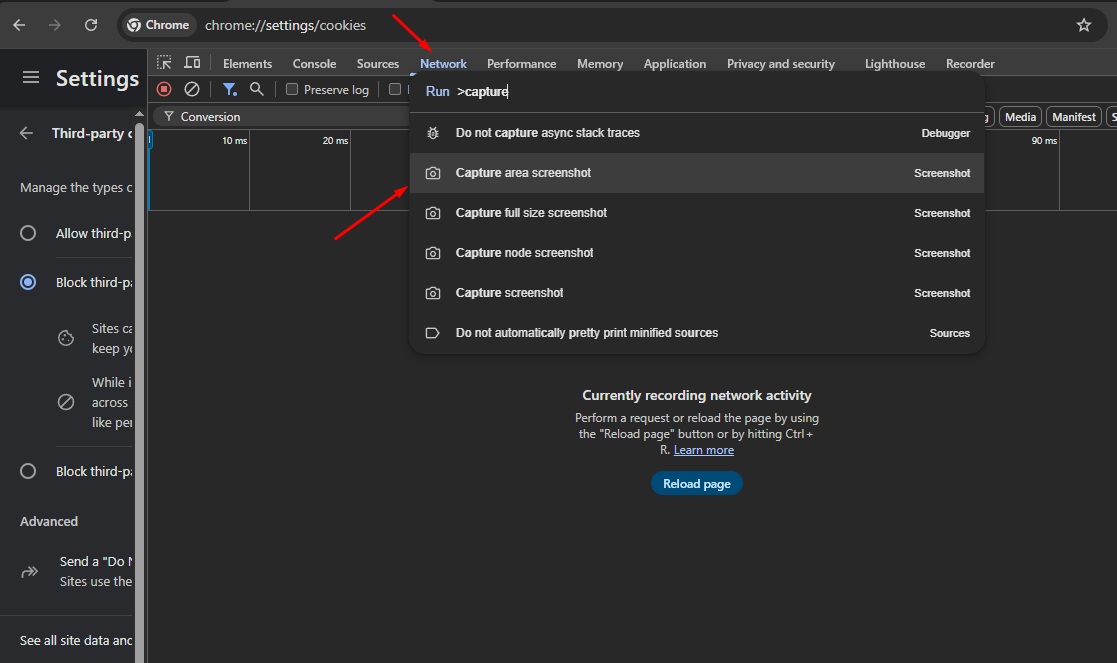This screenshot has height=663, width=1117.
Task: Run Capture full size screenshot command
Action: pyautogui.click(x=697, y=213)
